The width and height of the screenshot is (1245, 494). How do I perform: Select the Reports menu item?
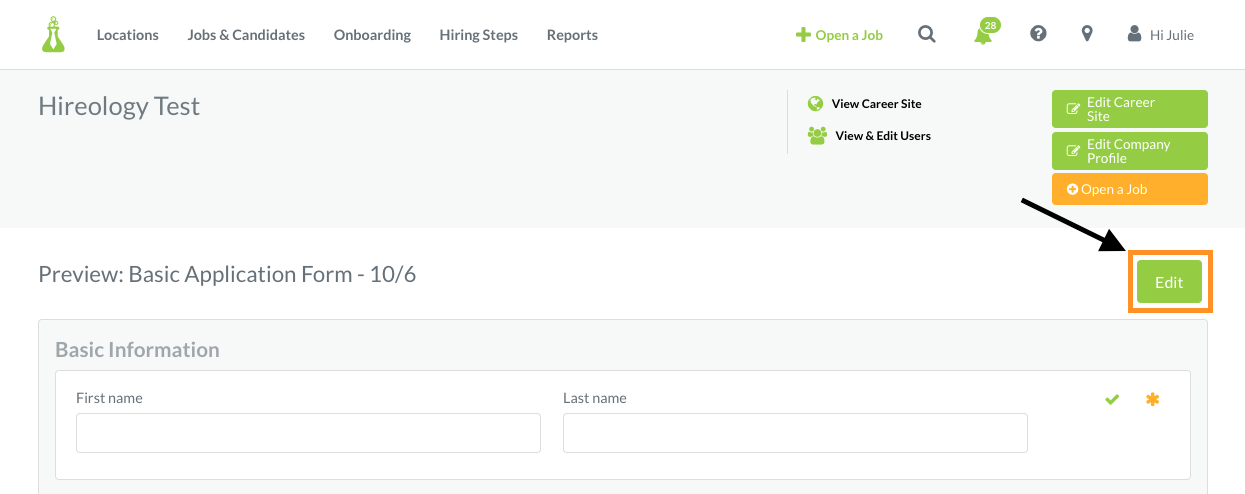[572, 35]
